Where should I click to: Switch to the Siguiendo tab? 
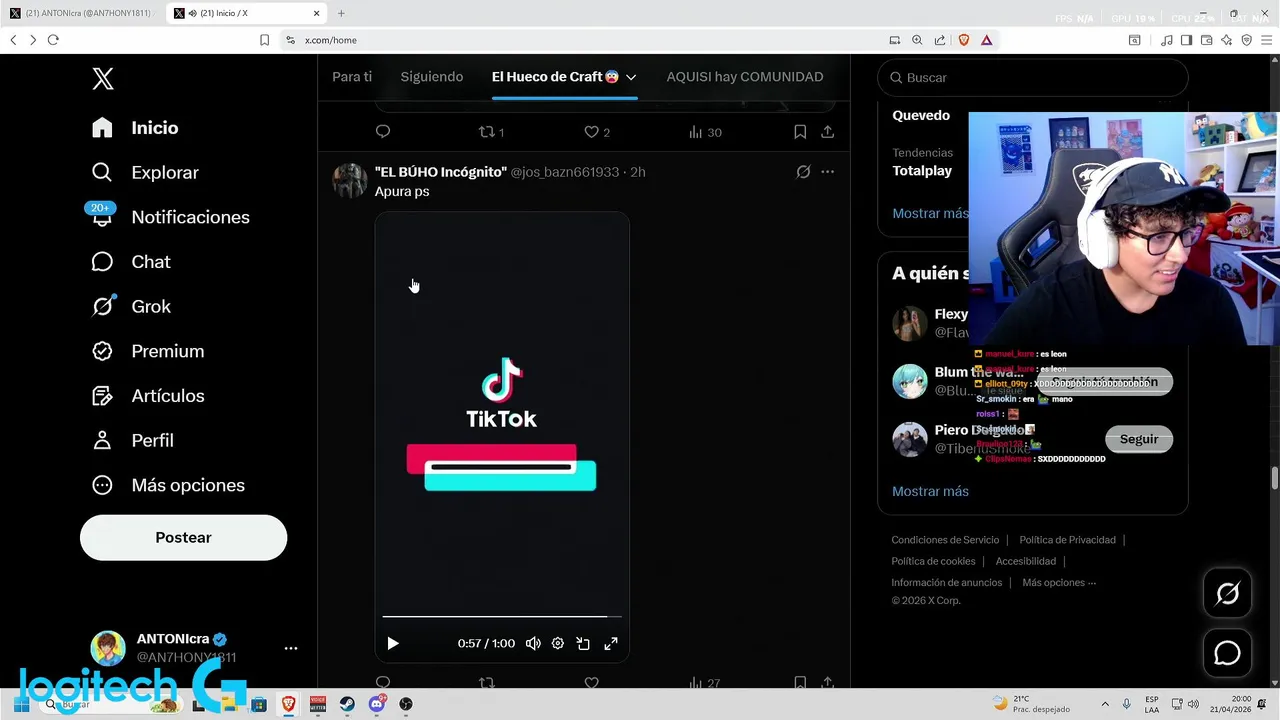coord(432,77)
